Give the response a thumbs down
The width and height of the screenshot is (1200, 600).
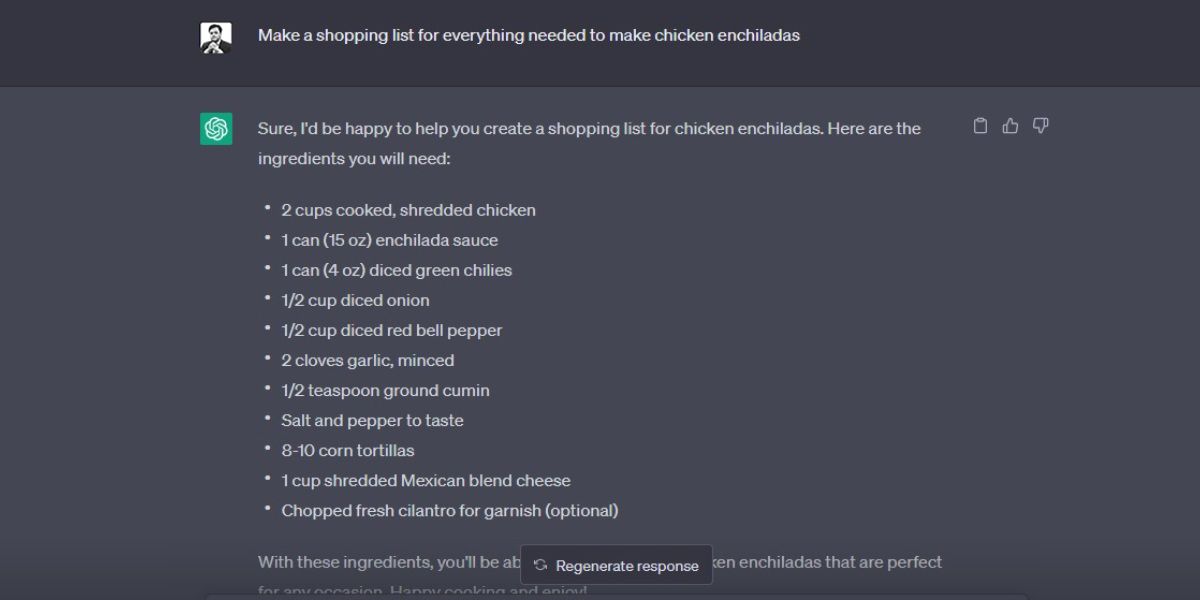1040,126
